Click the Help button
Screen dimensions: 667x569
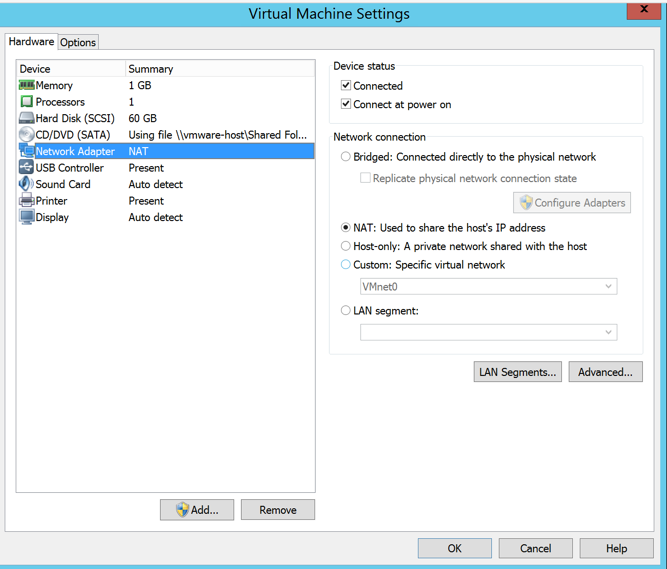(x=616, y=548)
